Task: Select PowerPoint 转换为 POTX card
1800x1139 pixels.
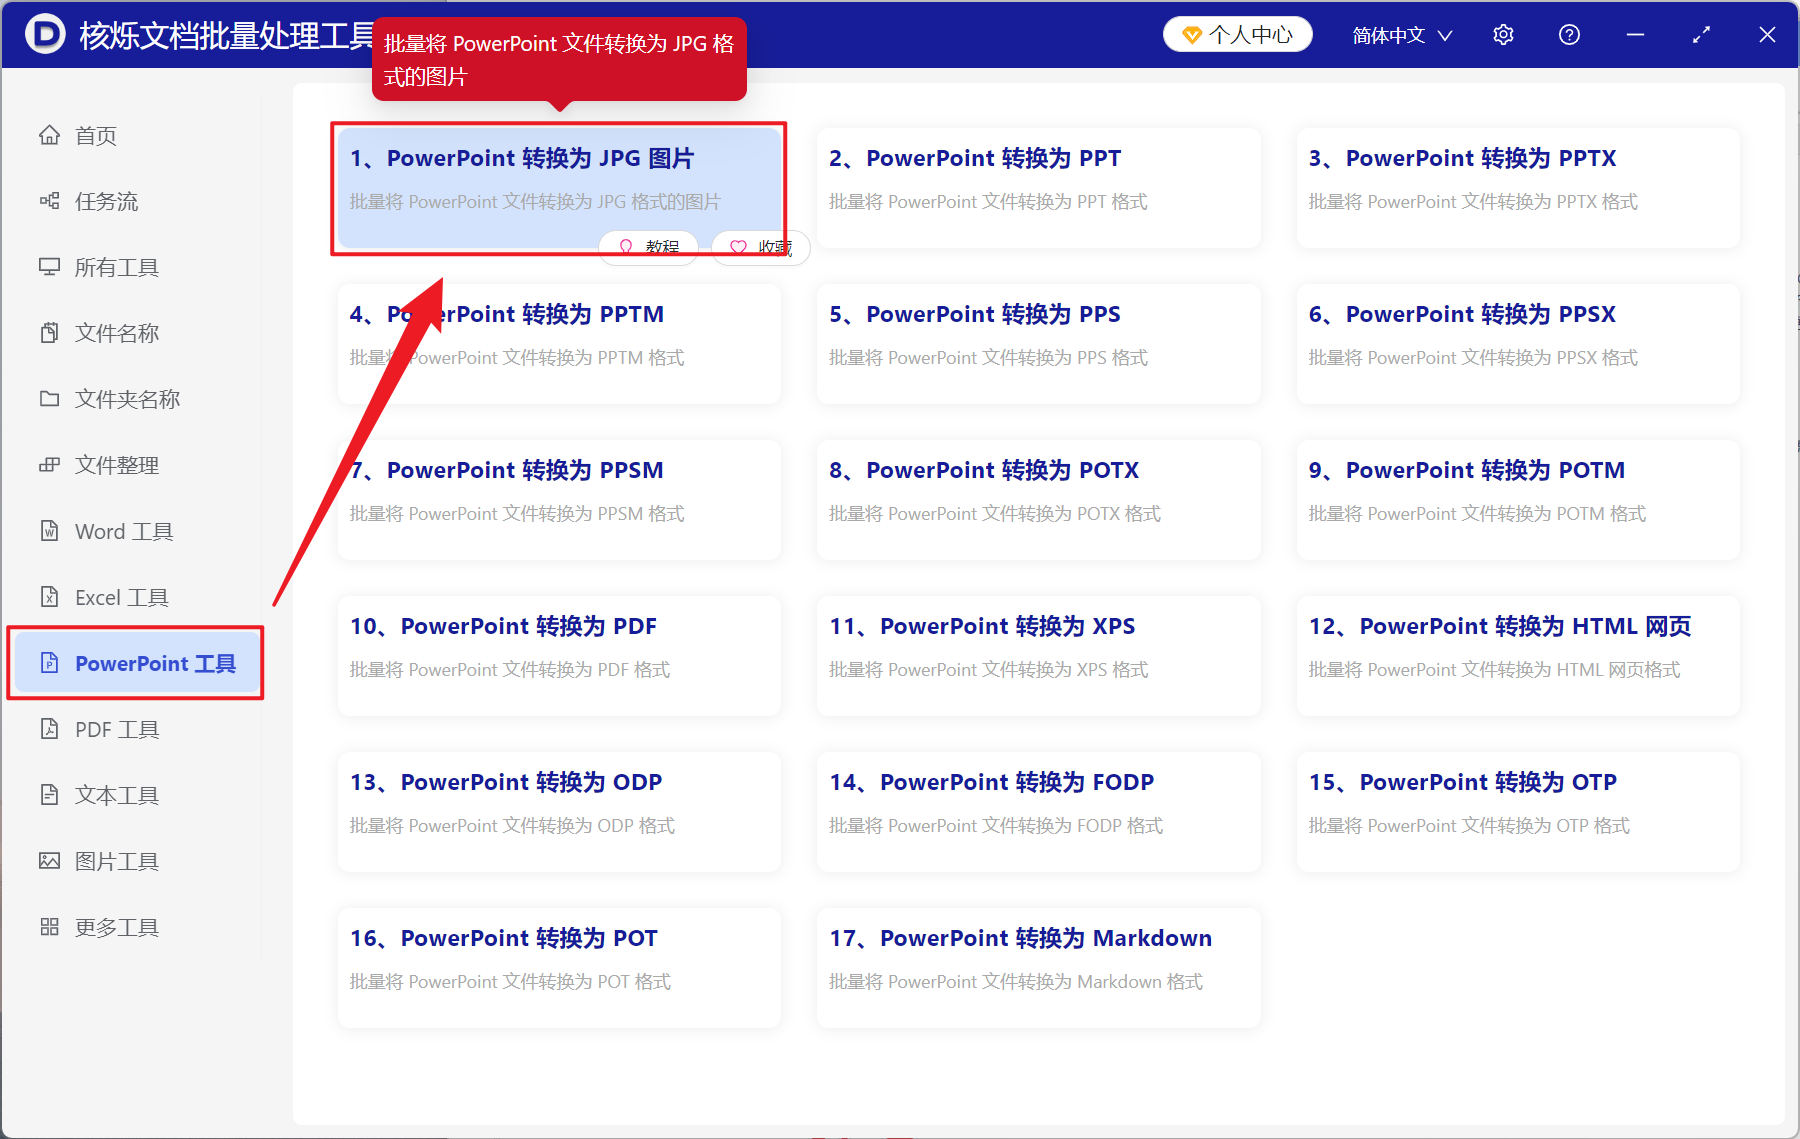Action: tap(1038, 499)
